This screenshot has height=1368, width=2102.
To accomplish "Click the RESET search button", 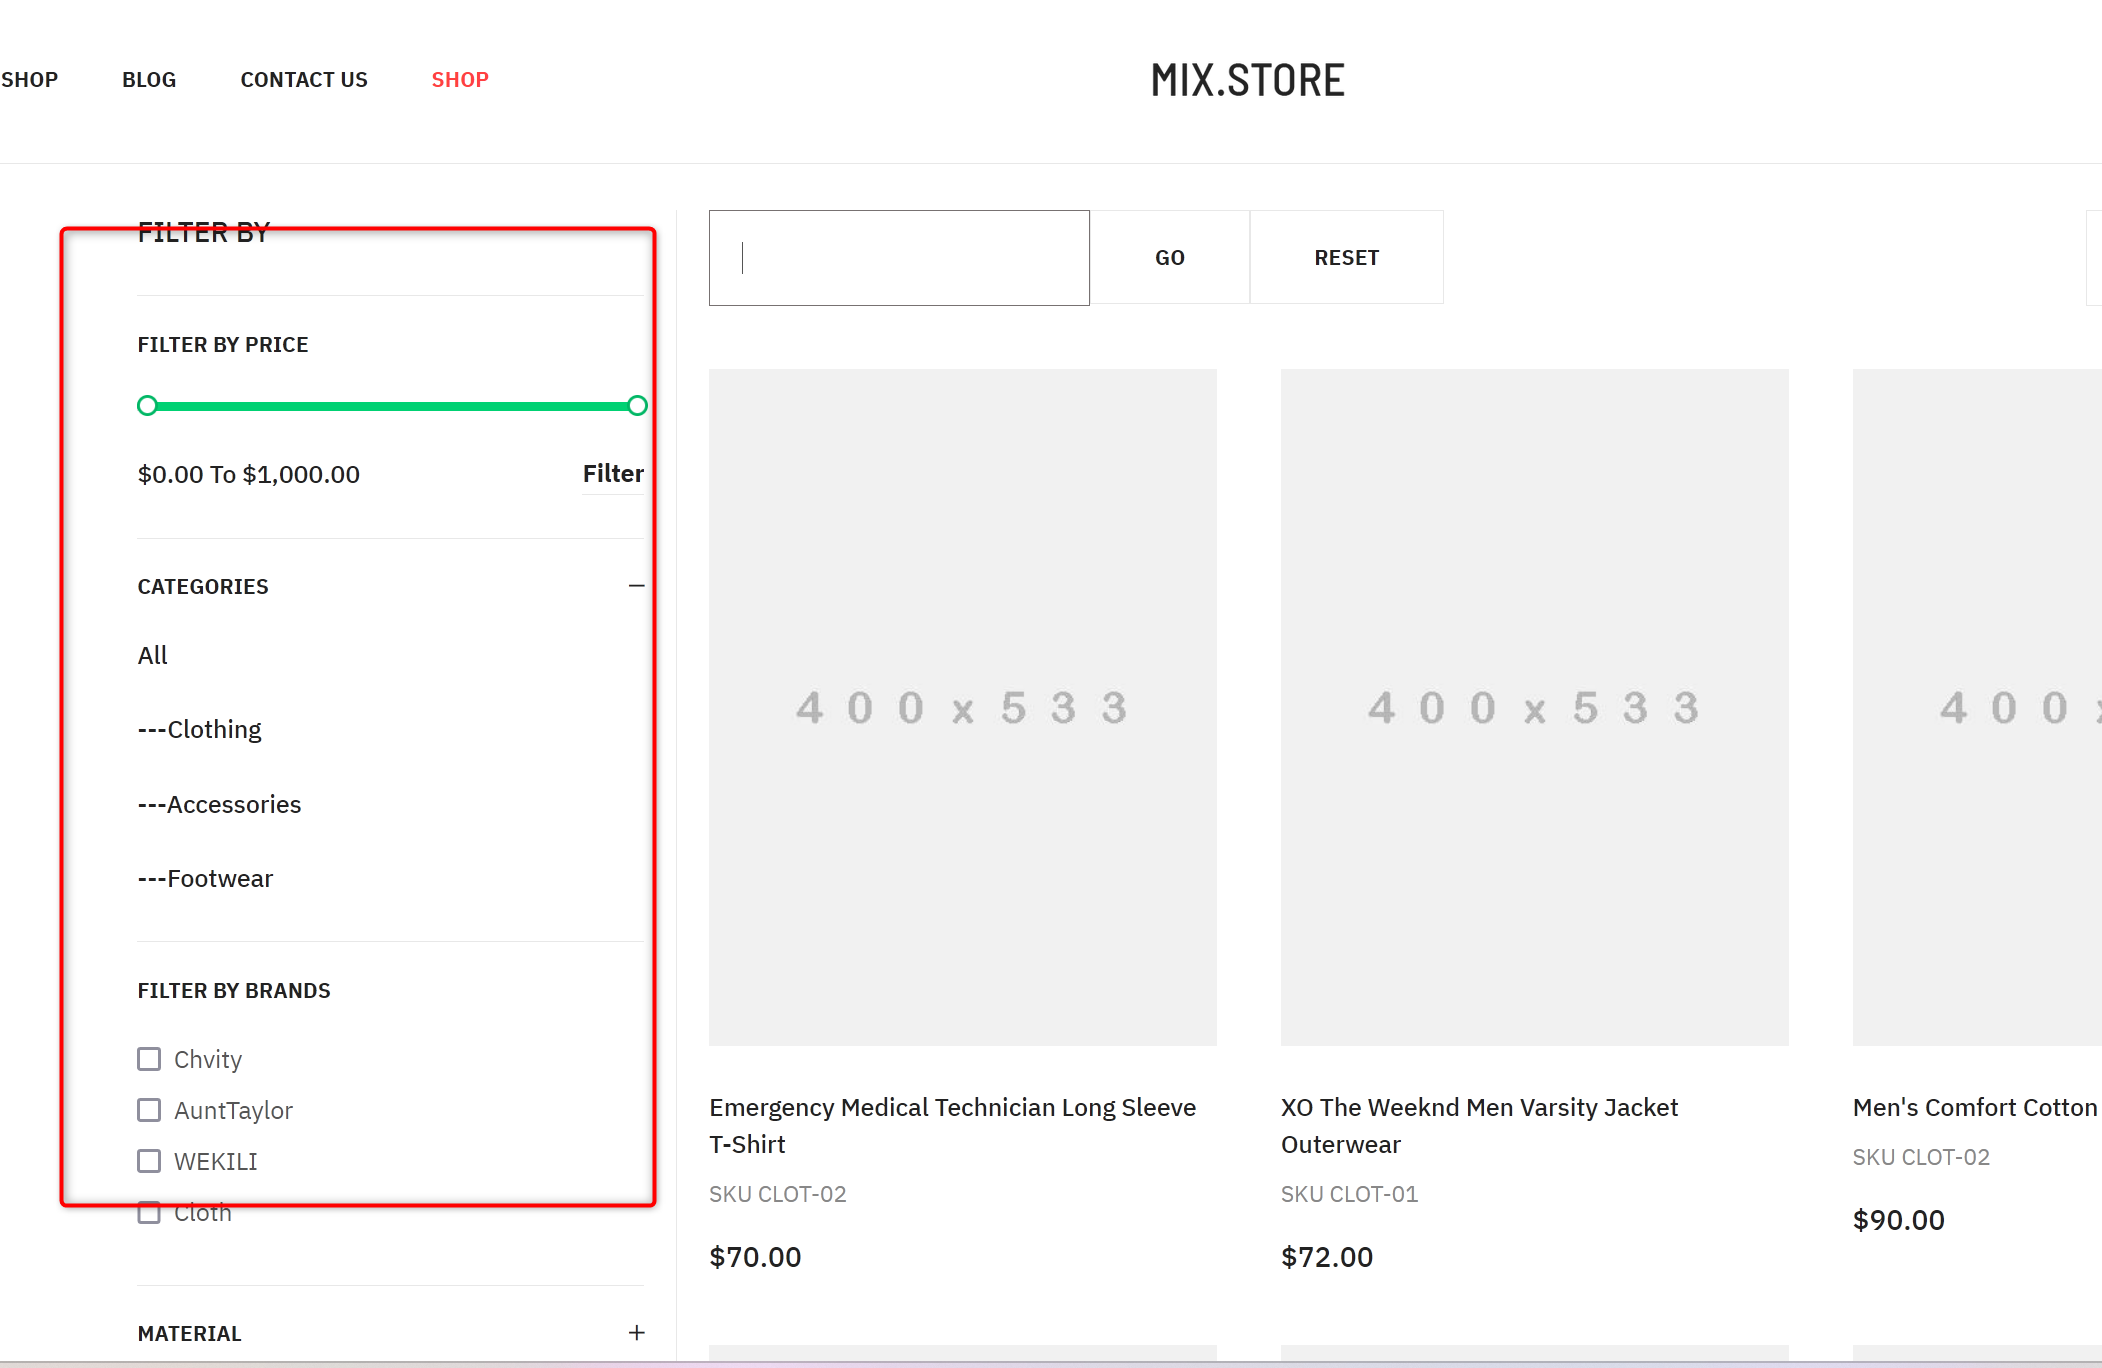I will [x=1346, y=258].
